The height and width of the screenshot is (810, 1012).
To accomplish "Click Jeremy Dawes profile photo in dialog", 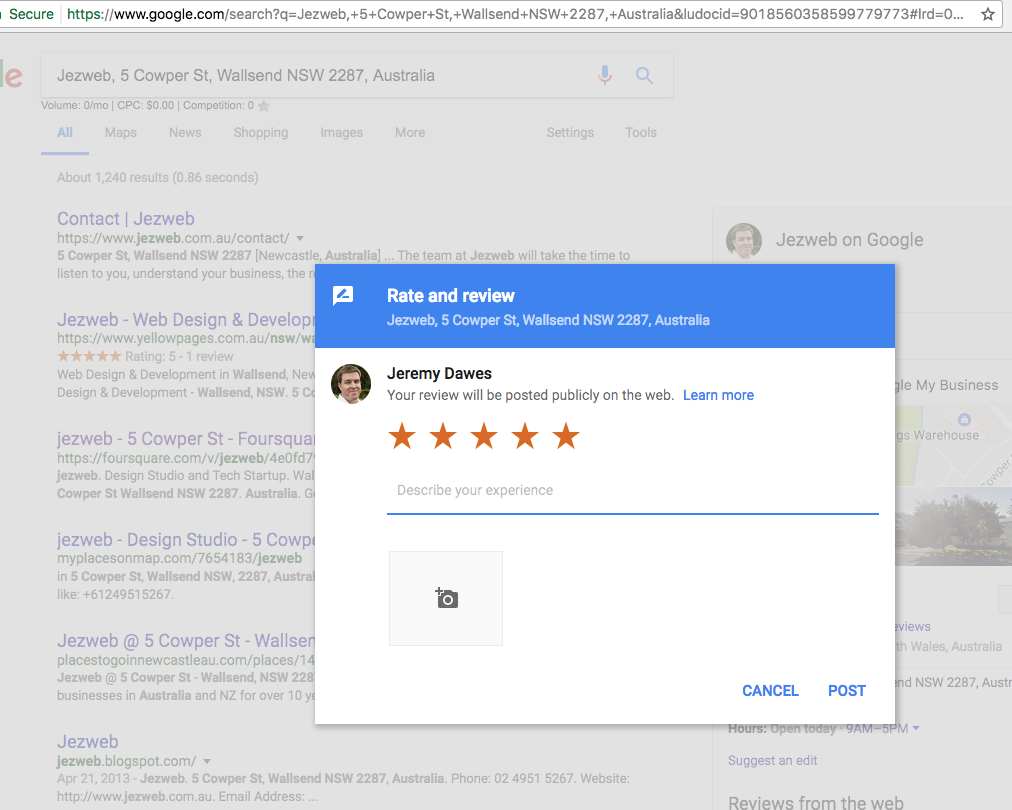I will click(351, 384).
